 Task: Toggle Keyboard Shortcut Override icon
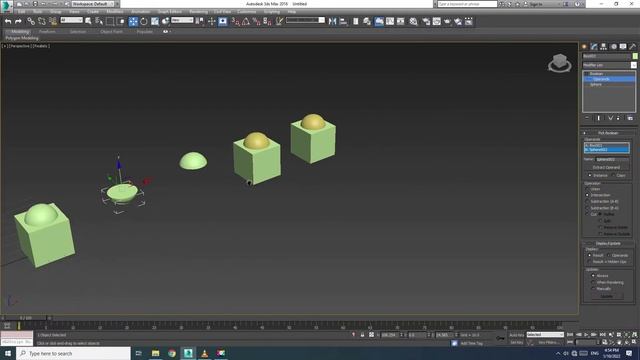pyautogui.click(x=223, y=22)
